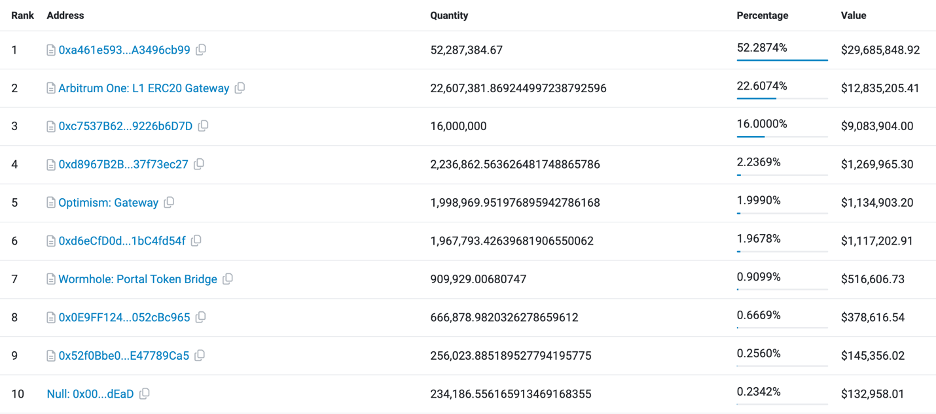Copy the Arbitrum One: L1 ERC20 Gateway address
Image resolution: width=936 pixels, height=414 pixels.
pyautogui.click(x=240, y=88)
